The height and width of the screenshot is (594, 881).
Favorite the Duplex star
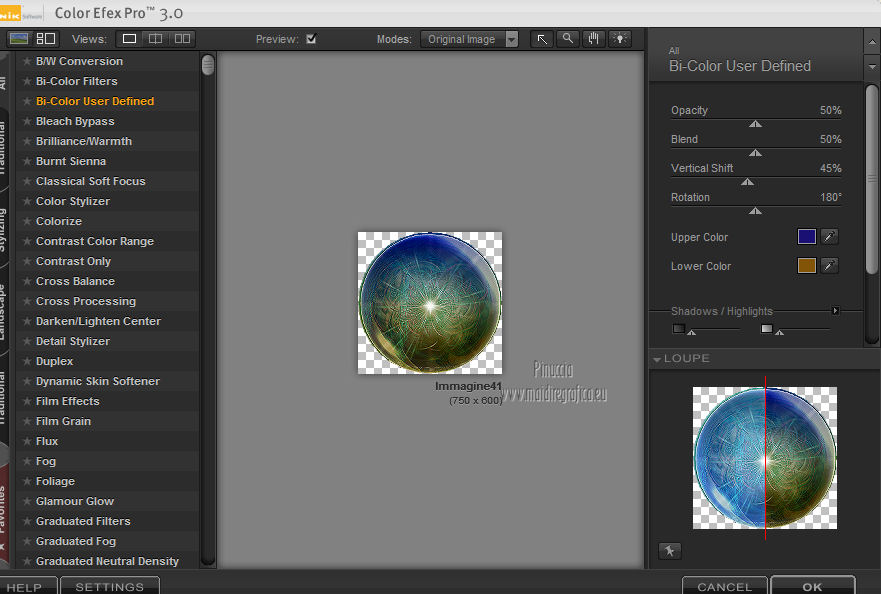26,361
